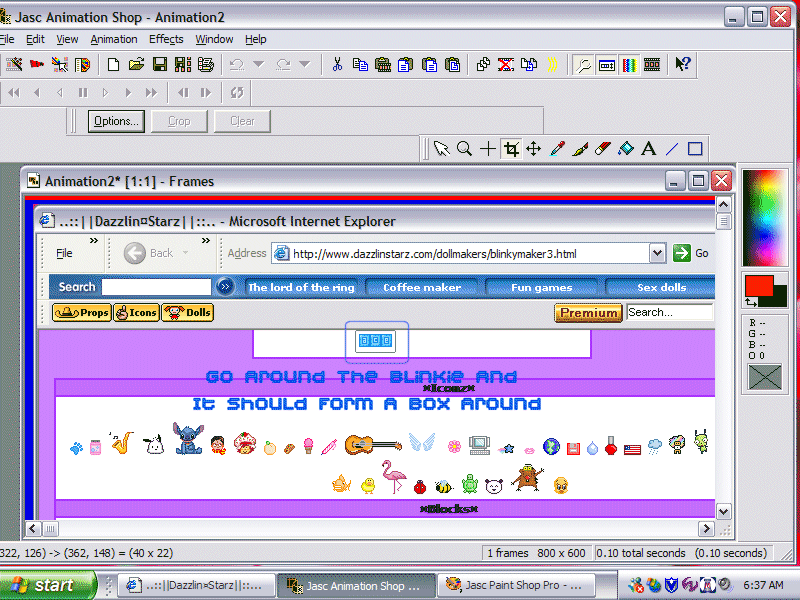
Task: Toggle the rainbow color palette toolbar button
Action: tap(629, 65)
